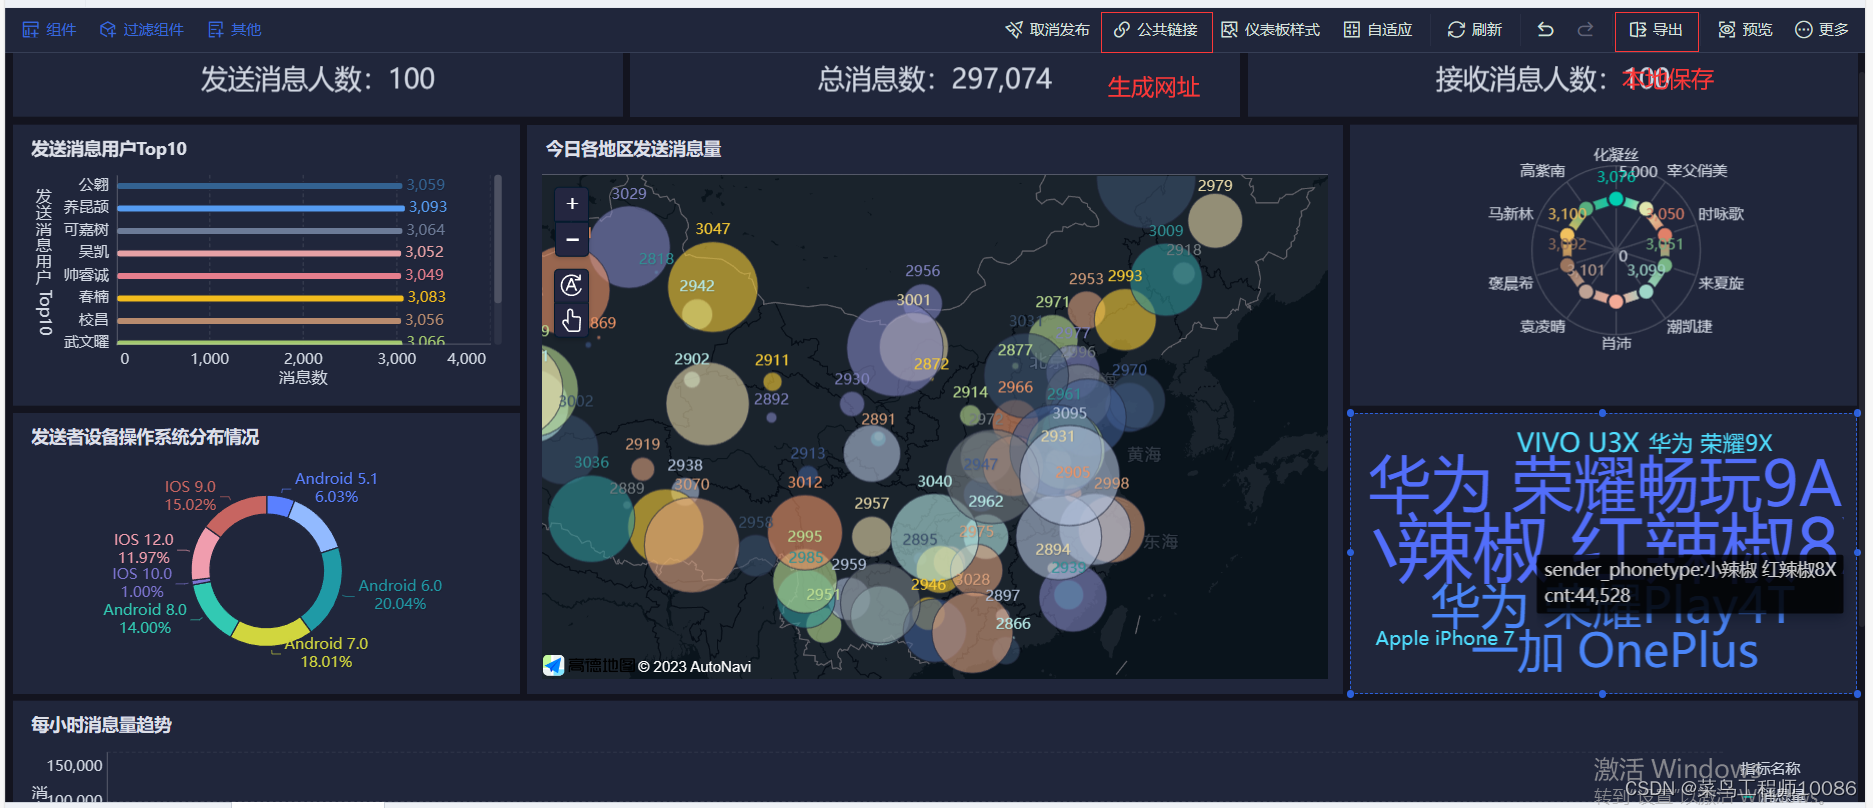Click 导出 export button
Image resolution: width=1873 pixels, height=808 pixels.
[x=1656, y=30]
